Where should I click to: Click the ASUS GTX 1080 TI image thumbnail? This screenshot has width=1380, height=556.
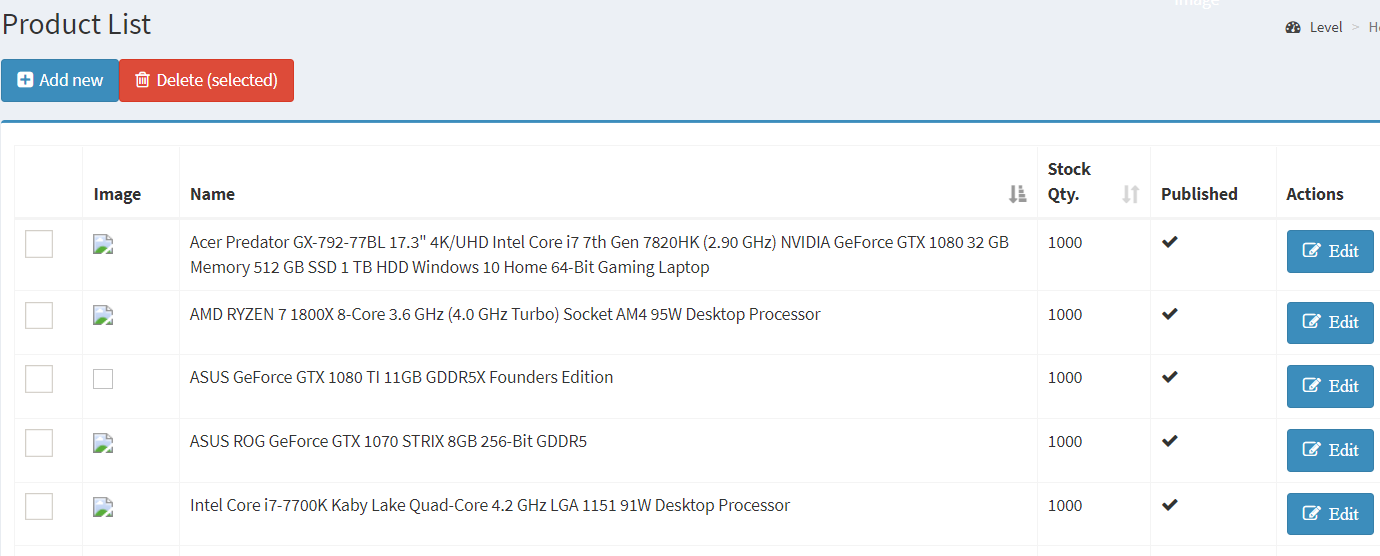pyautogui.click(x=103, y=379)
